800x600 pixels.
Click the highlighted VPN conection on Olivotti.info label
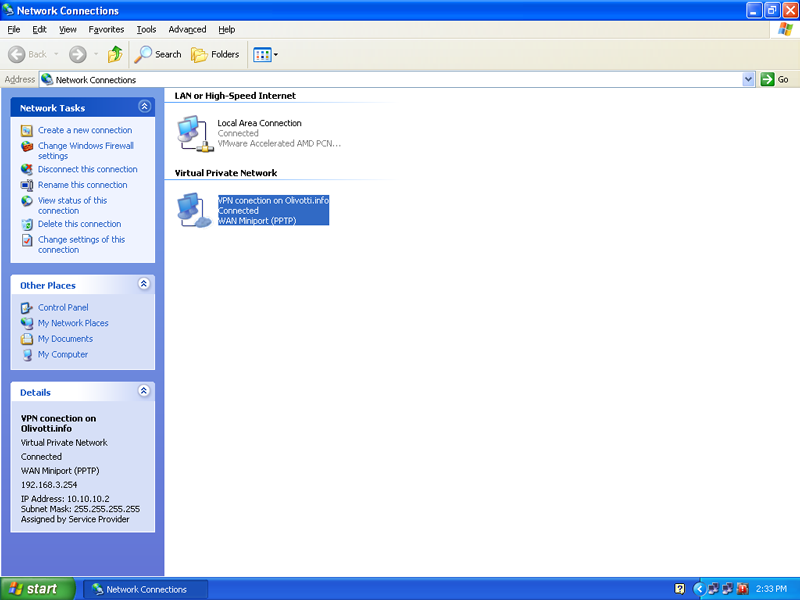point(273,200)
